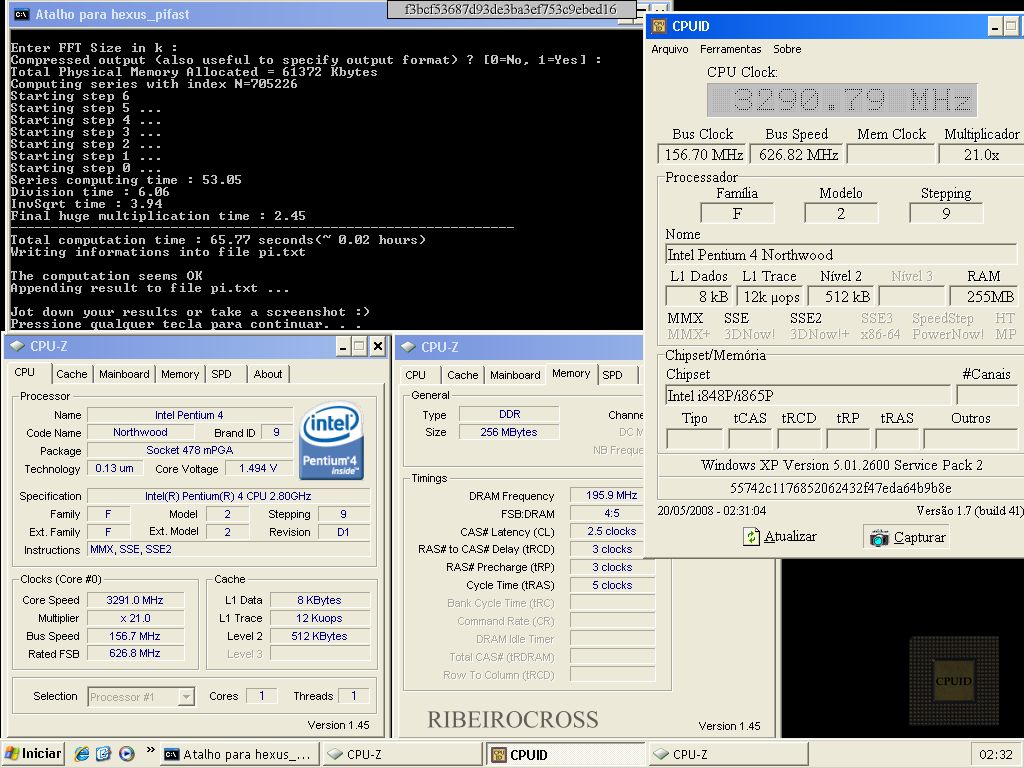Click the Size 256 MBytes memory value
Screen dimensions: 1024x768
click(x=509, y=432)
